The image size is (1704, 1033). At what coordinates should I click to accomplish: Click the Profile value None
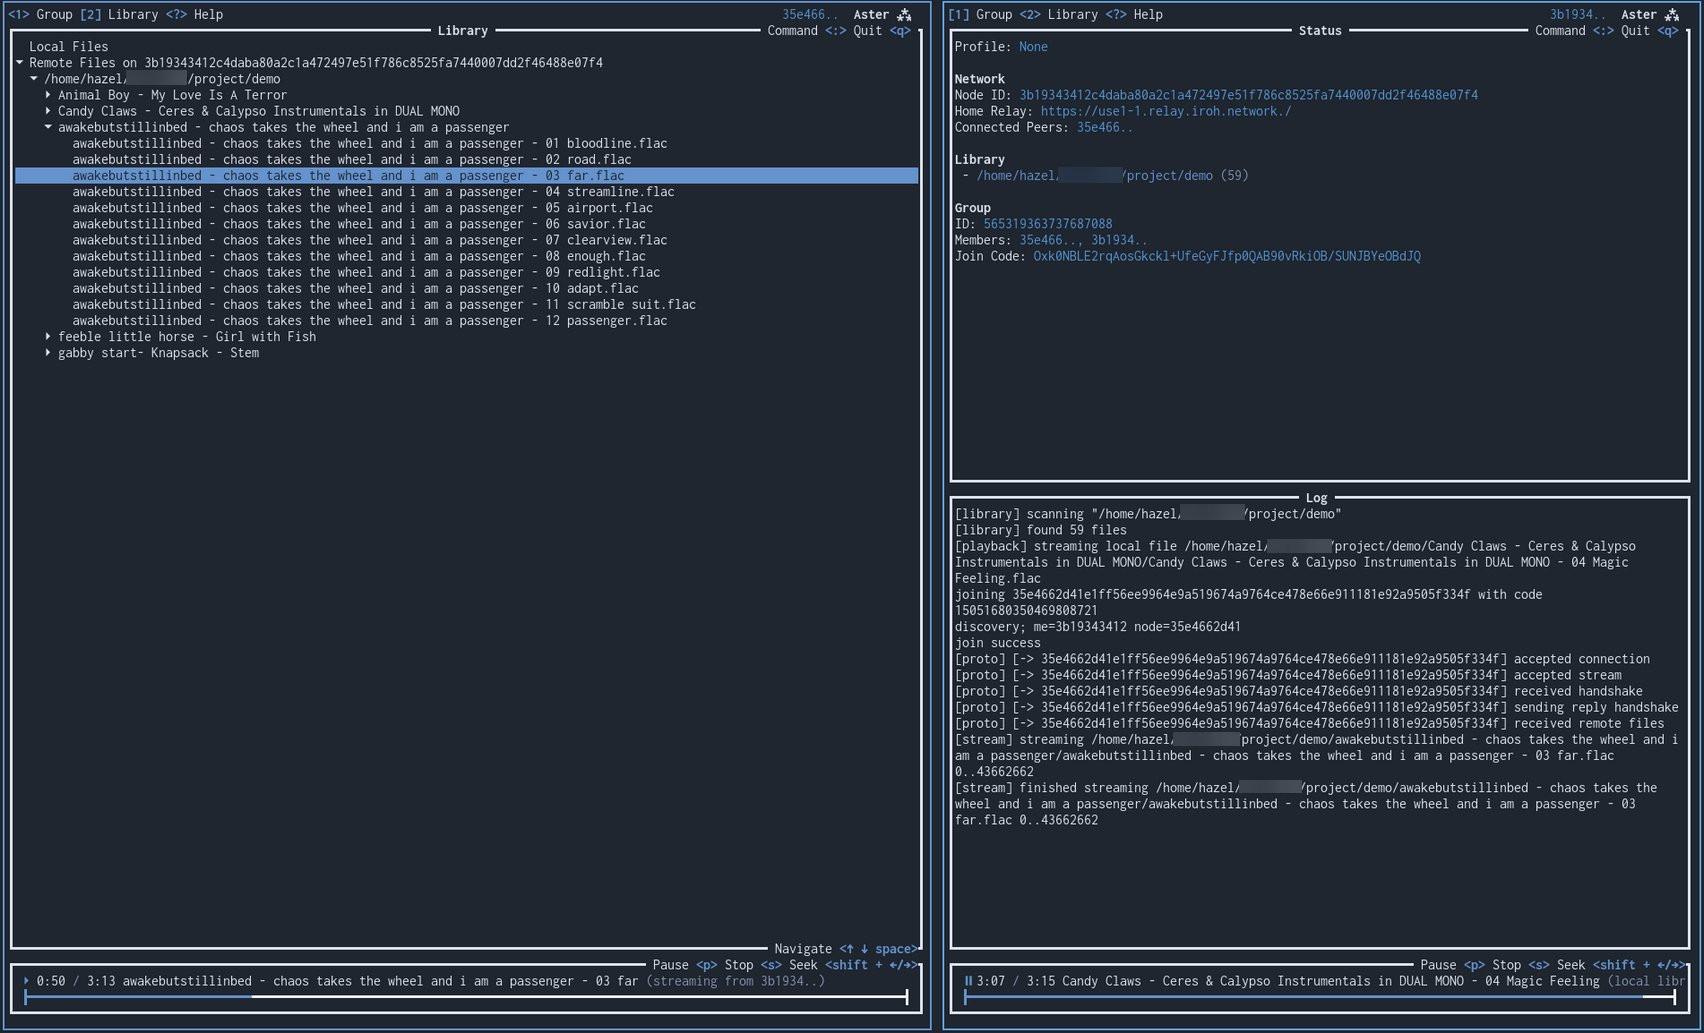(x=1033, y=47)
